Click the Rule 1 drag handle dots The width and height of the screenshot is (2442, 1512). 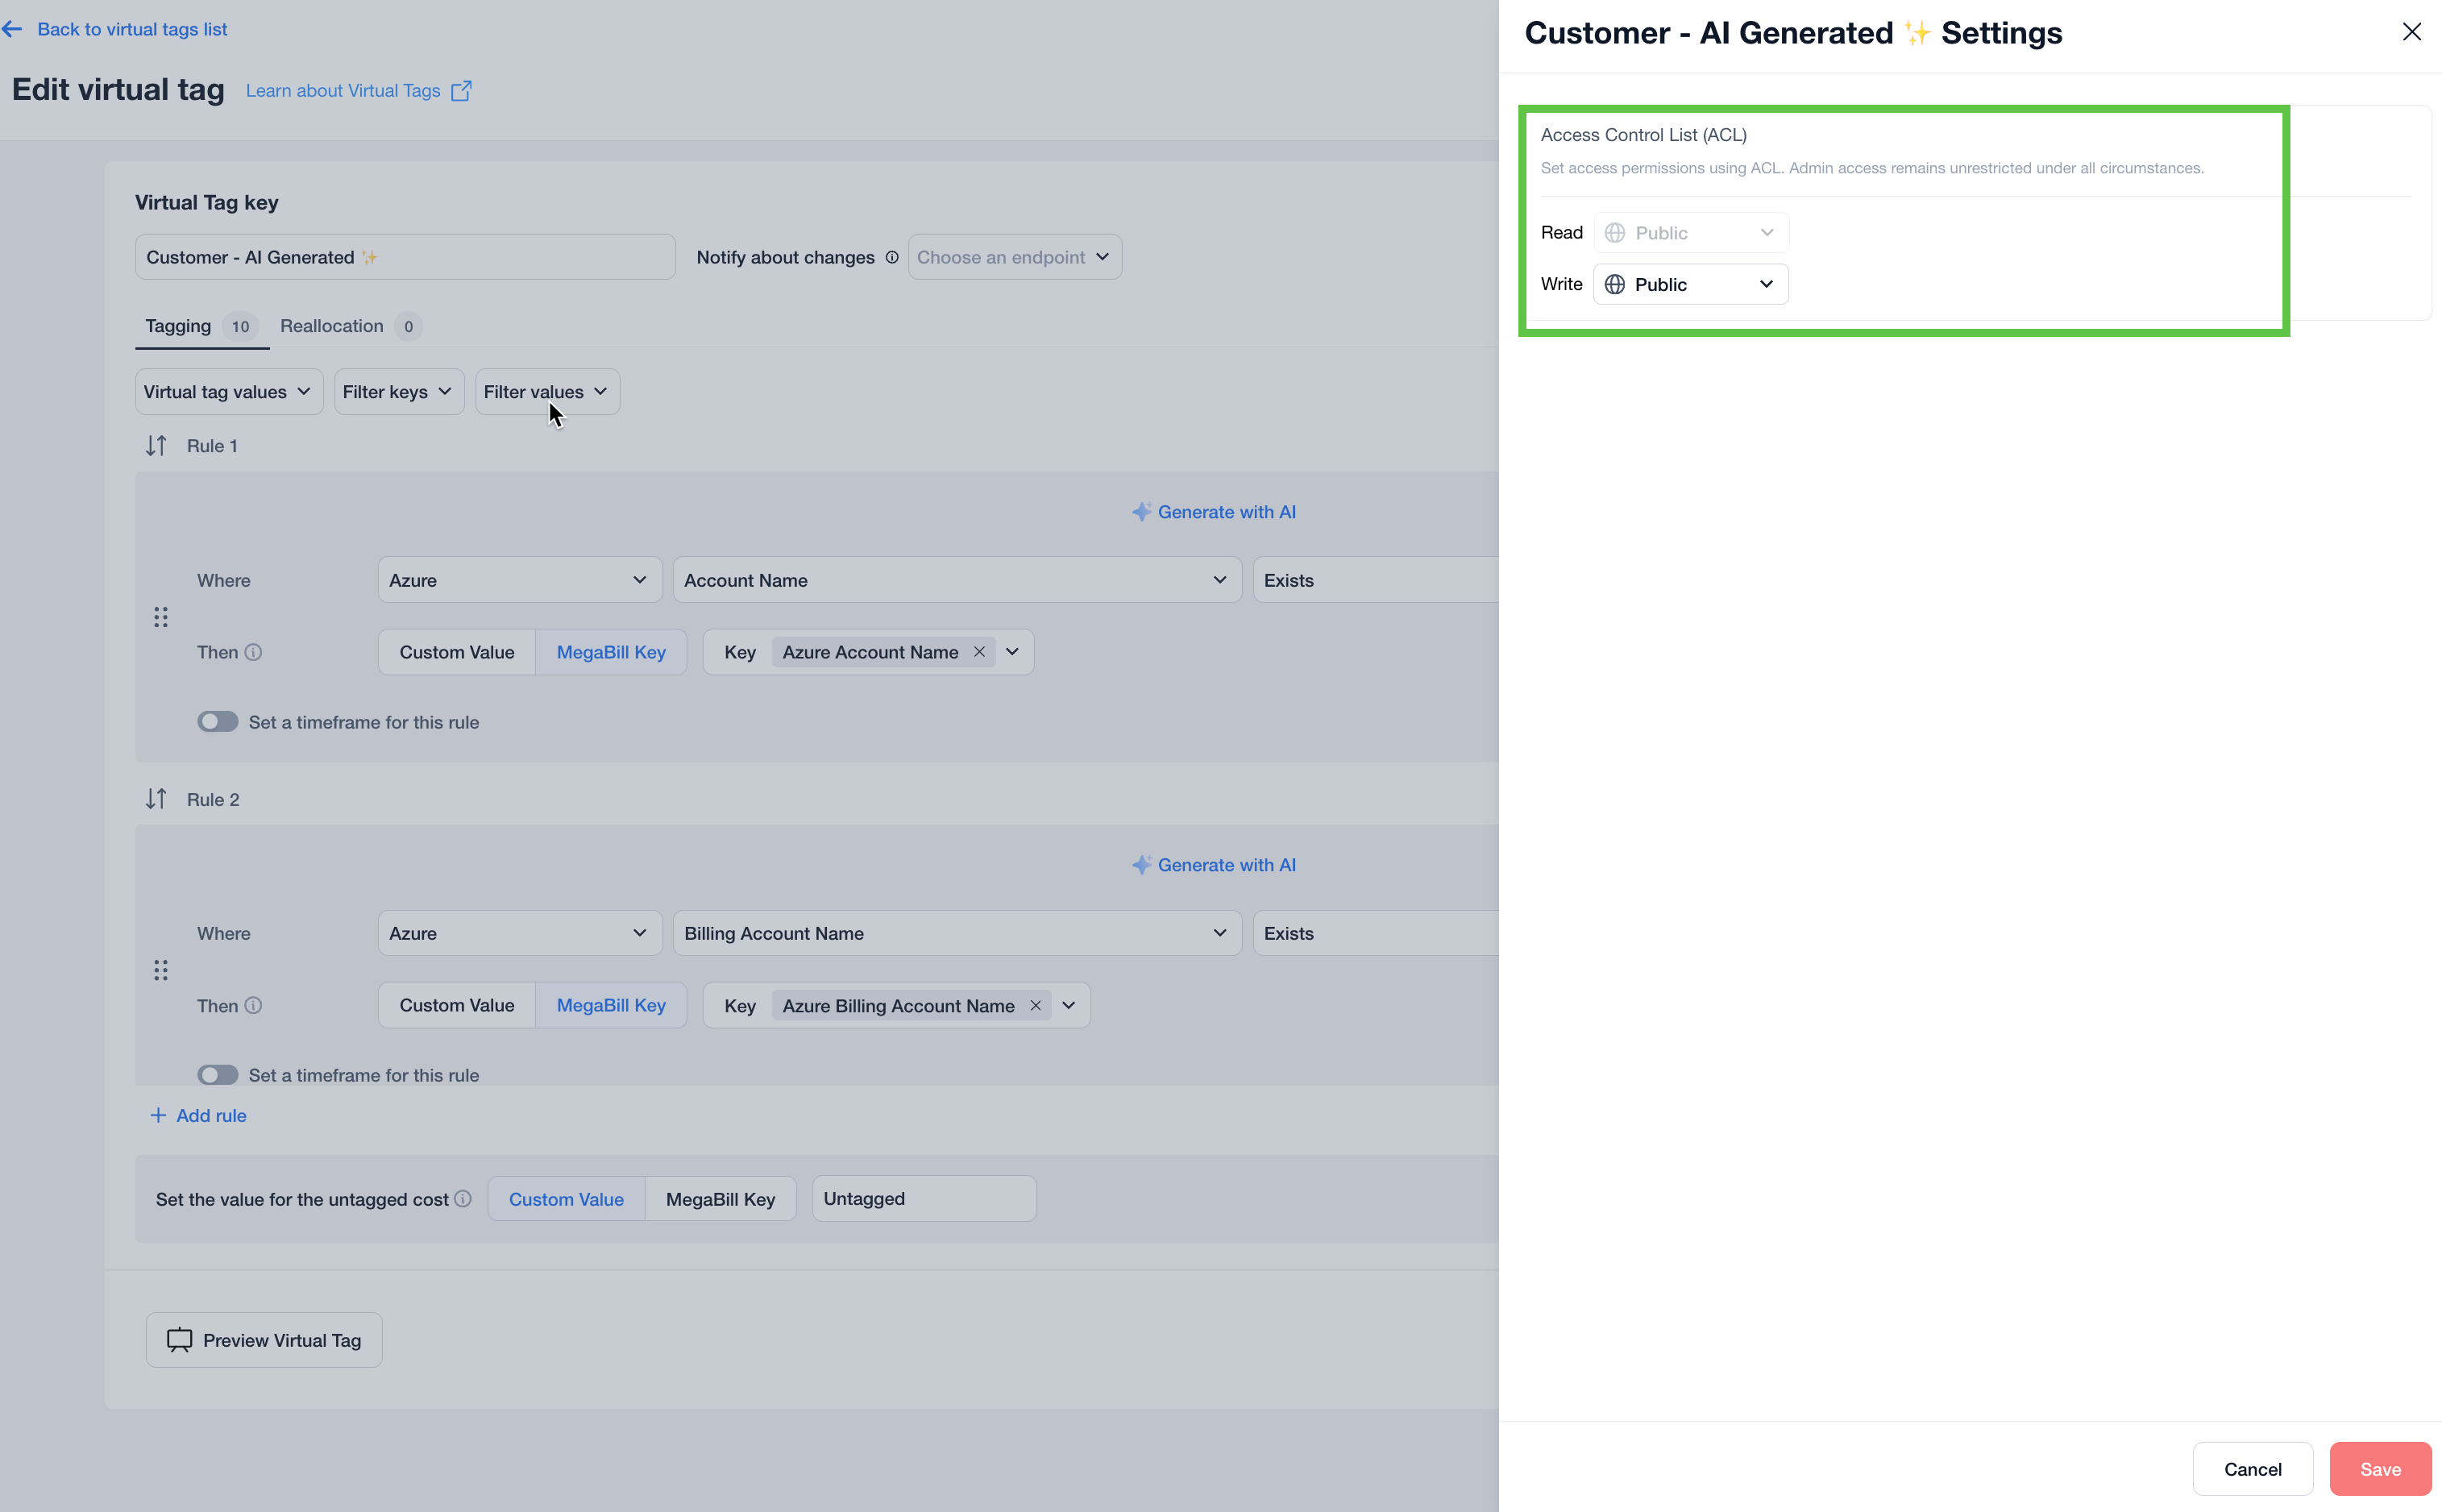coord(161,617)
